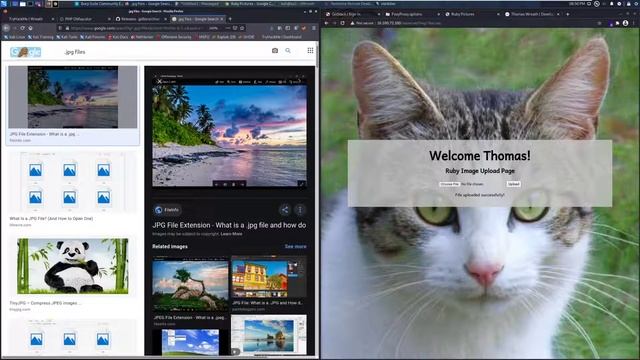
Task: Open the Offensive Security bookmark
Action: pos(173,37)
